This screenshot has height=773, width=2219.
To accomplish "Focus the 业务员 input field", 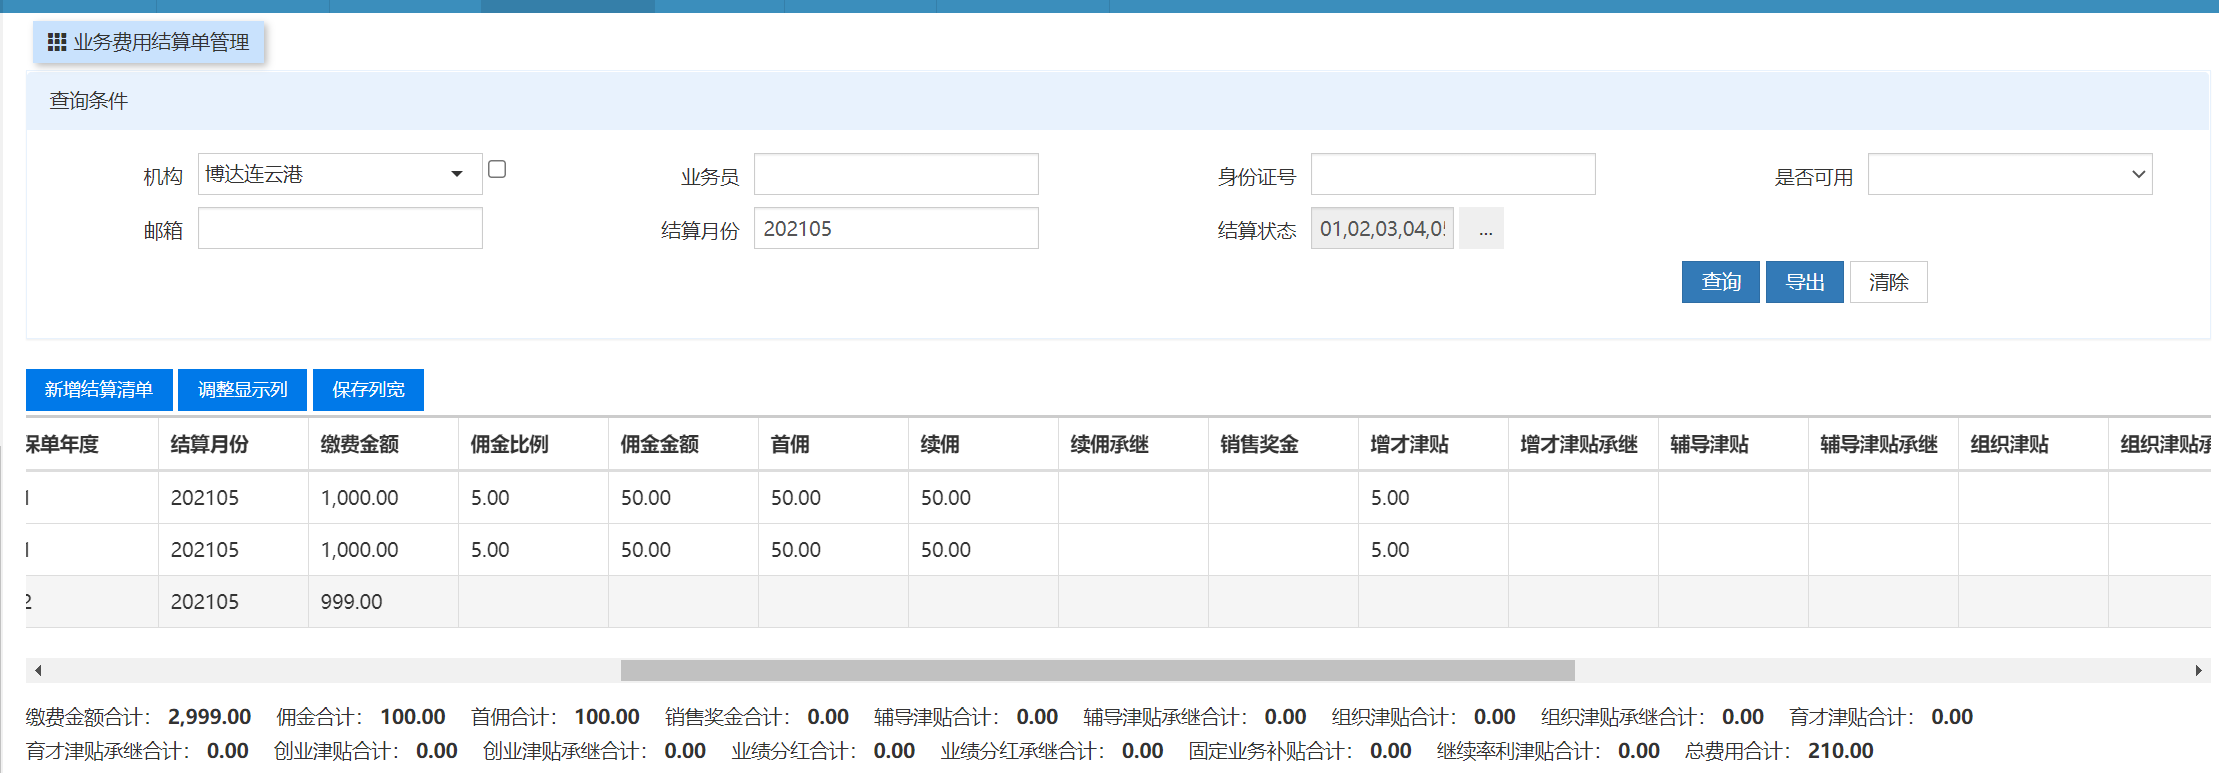I will pyautogui.click(x=896, y=174).
